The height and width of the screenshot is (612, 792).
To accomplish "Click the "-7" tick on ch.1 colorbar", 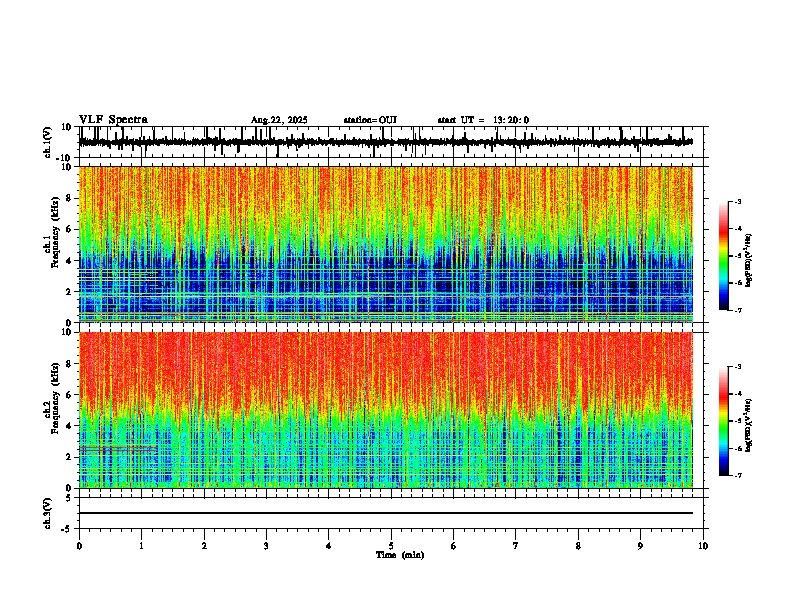I will pos(738,310).
